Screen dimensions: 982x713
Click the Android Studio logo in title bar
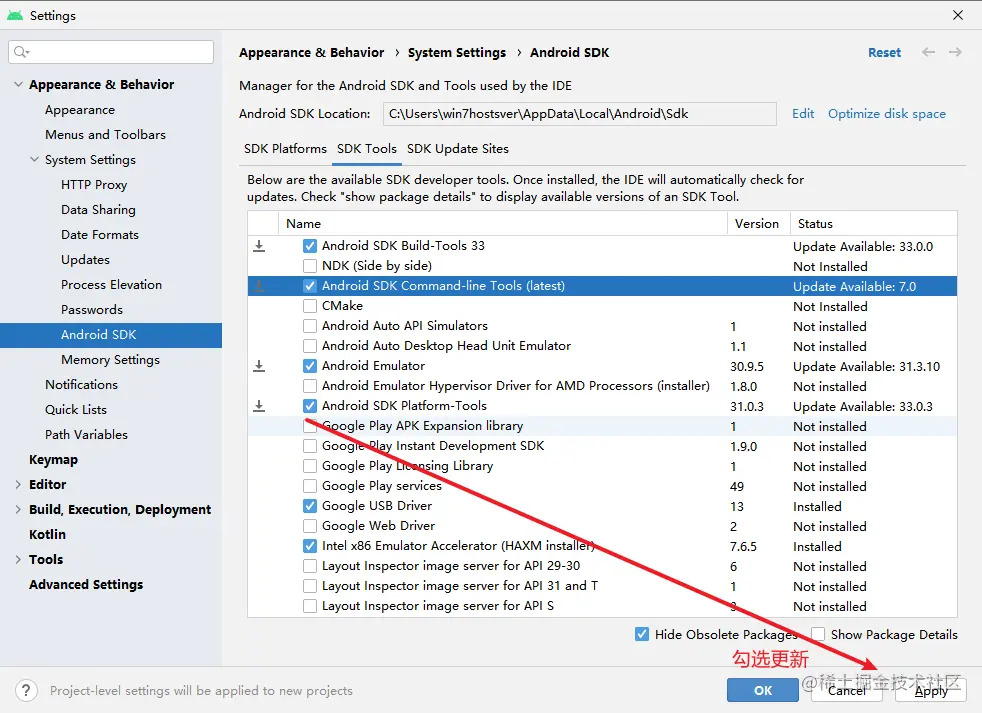[x=14, y=15]
